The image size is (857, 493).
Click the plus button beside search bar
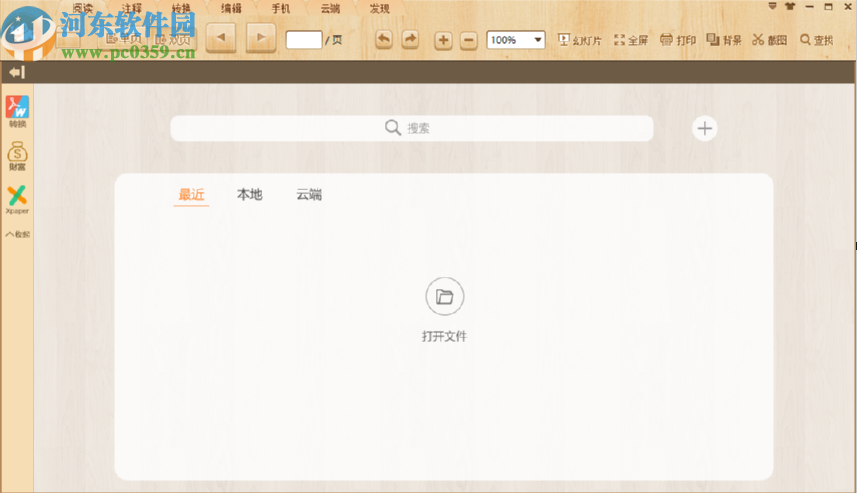(705, 128)
